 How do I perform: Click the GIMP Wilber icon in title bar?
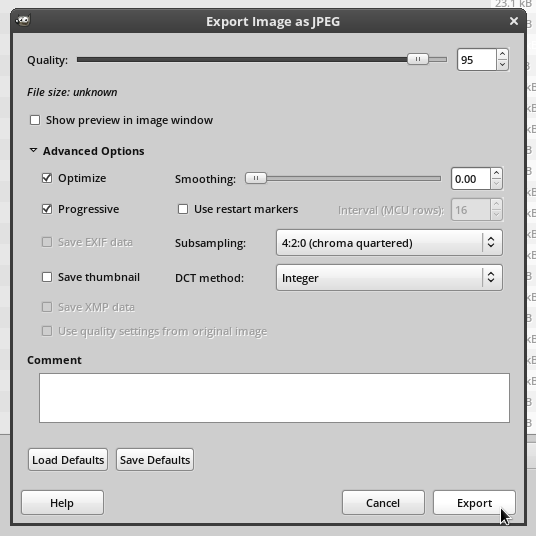(x=23, y=21)
